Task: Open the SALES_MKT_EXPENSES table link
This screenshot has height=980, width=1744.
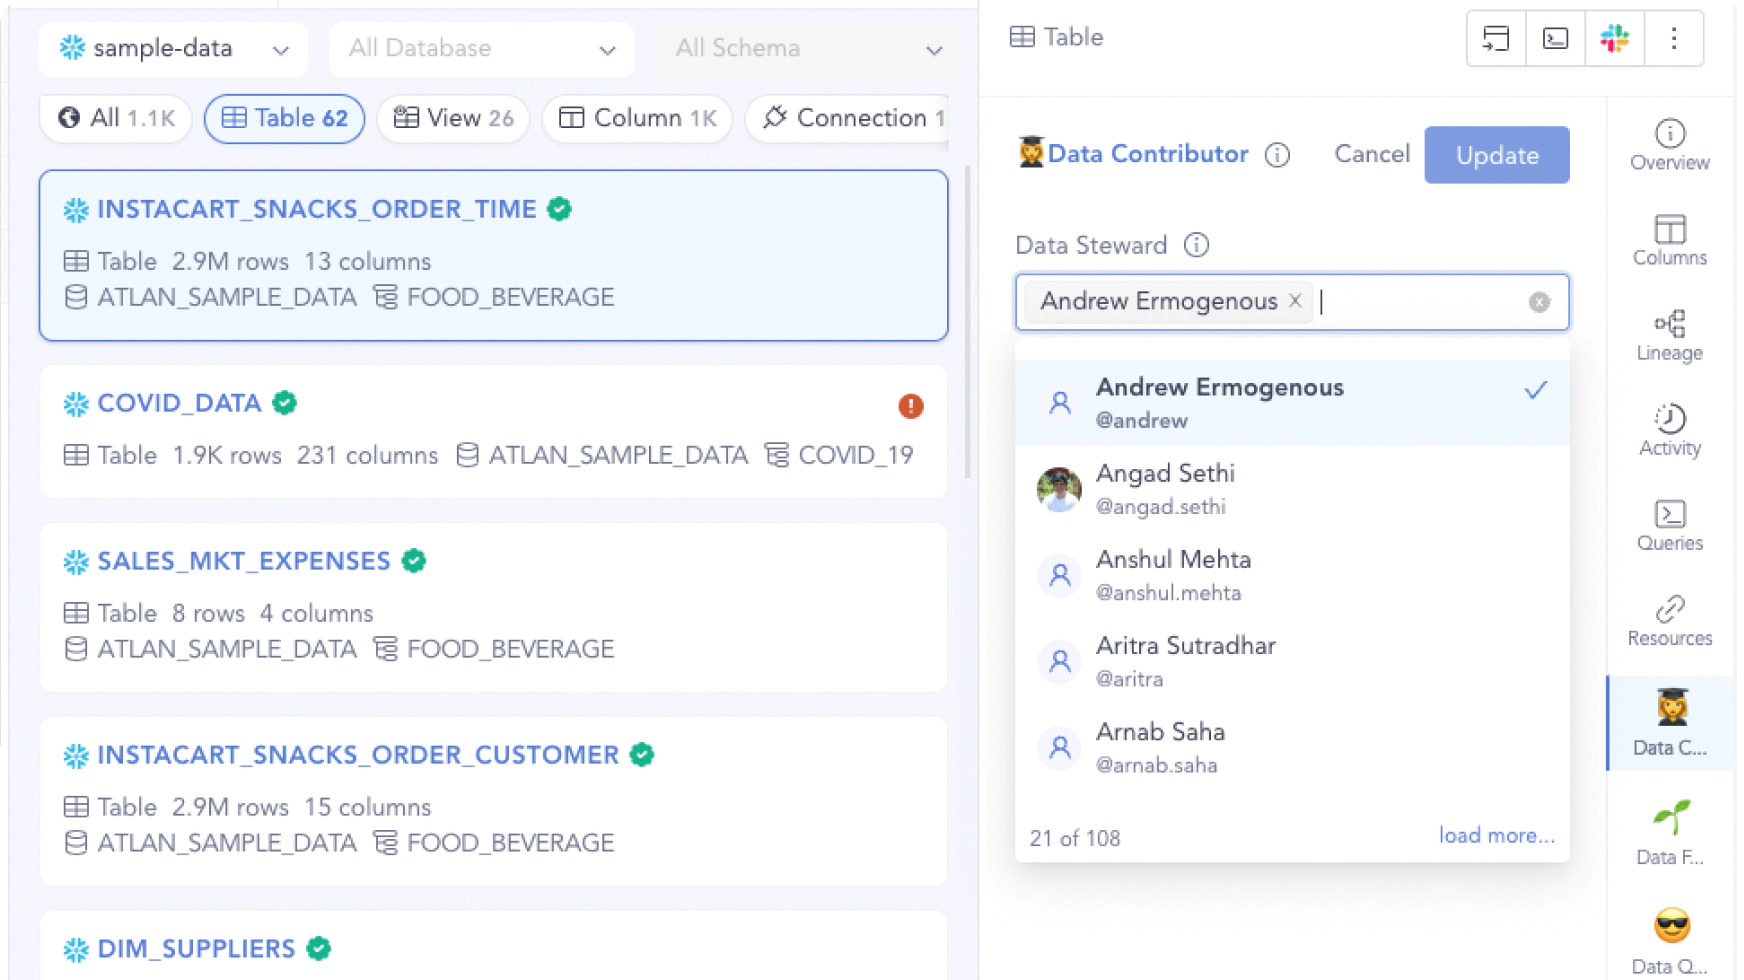Action: click(x=244, y=561)
